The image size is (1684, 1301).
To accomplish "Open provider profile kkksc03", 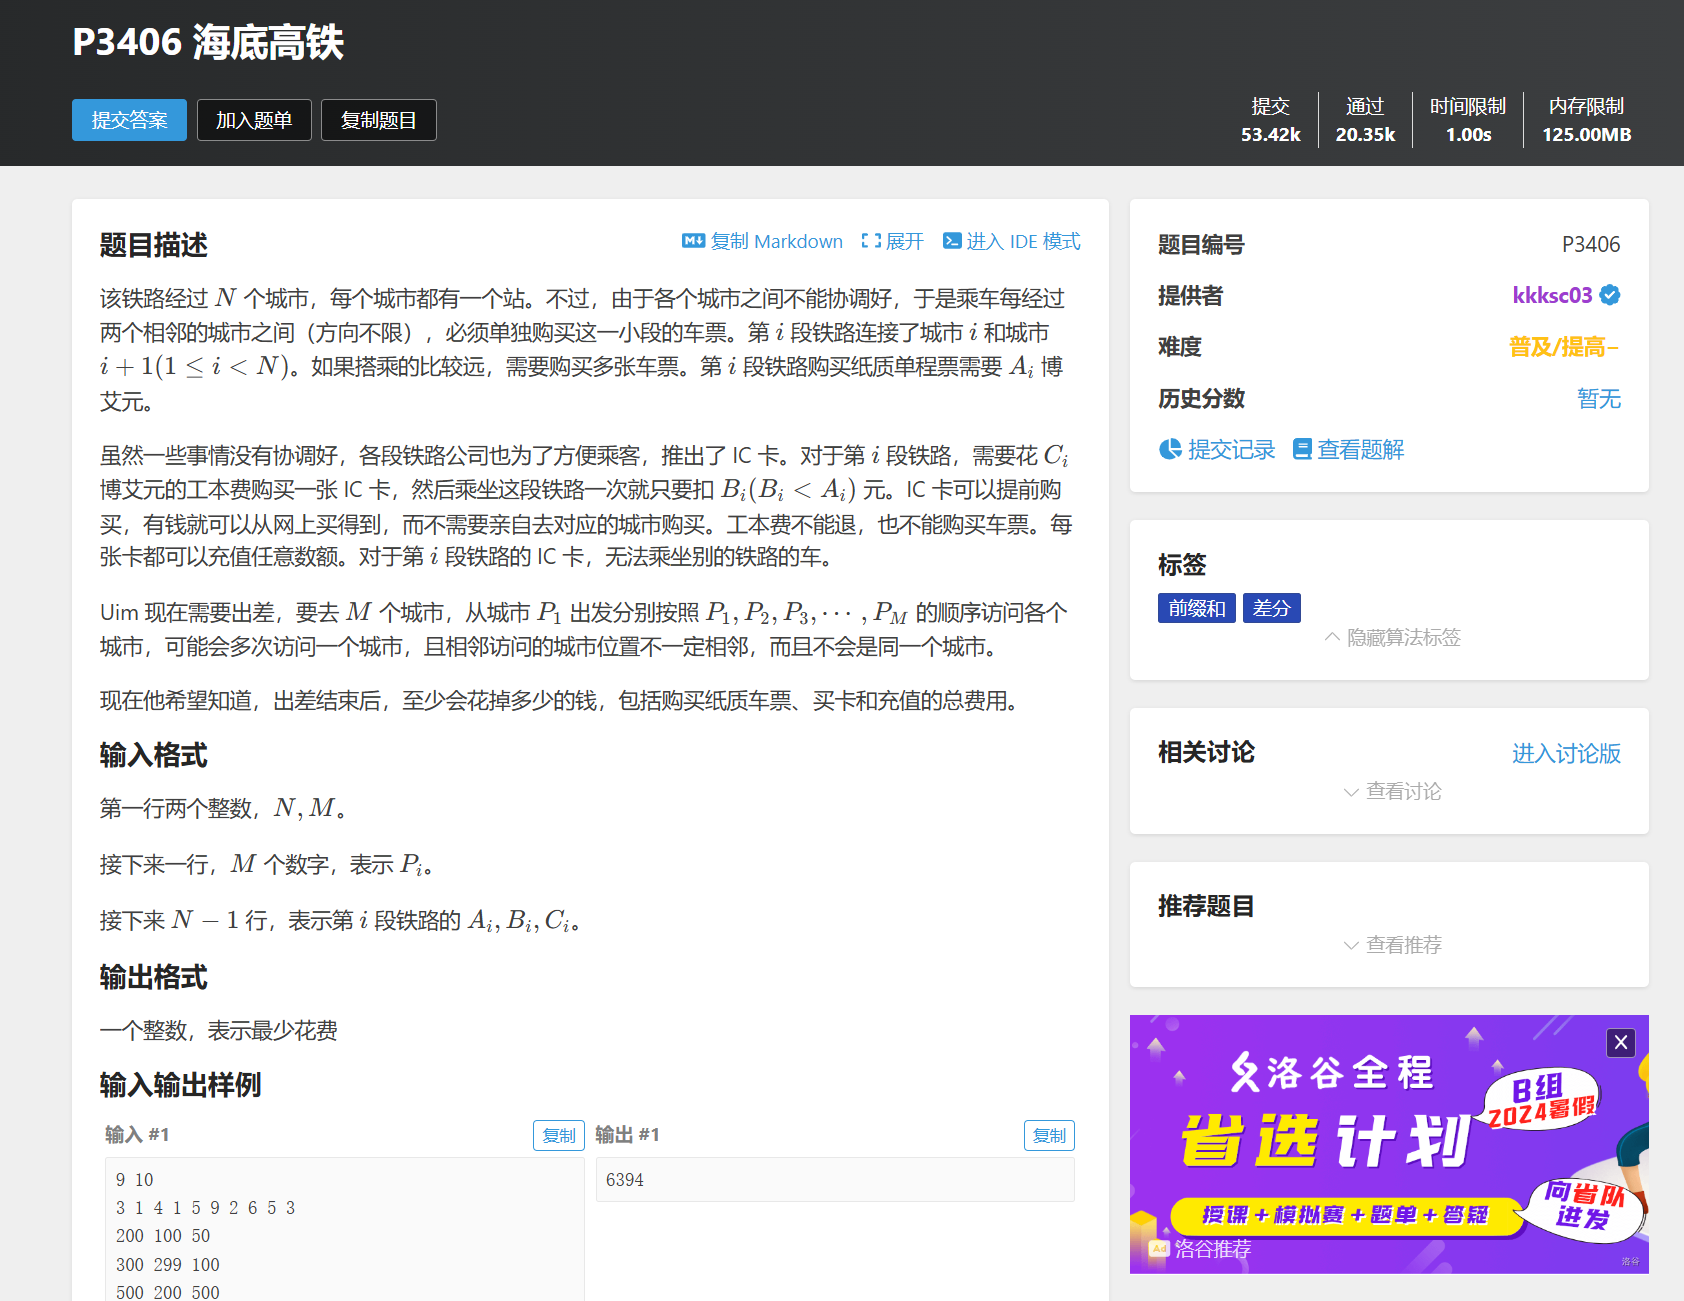I will [1552, 295].
